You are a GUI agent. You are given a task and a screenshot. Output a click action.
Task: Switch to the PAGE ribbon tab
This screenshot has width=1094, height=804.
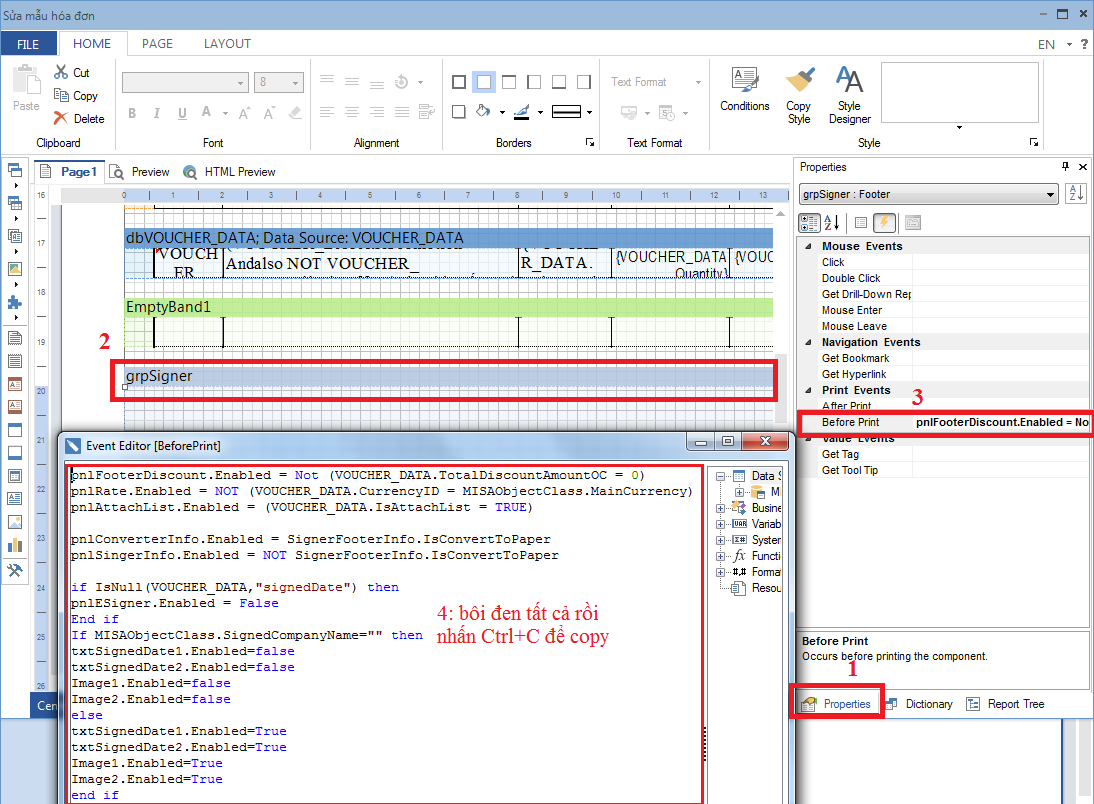click(157, 43)
